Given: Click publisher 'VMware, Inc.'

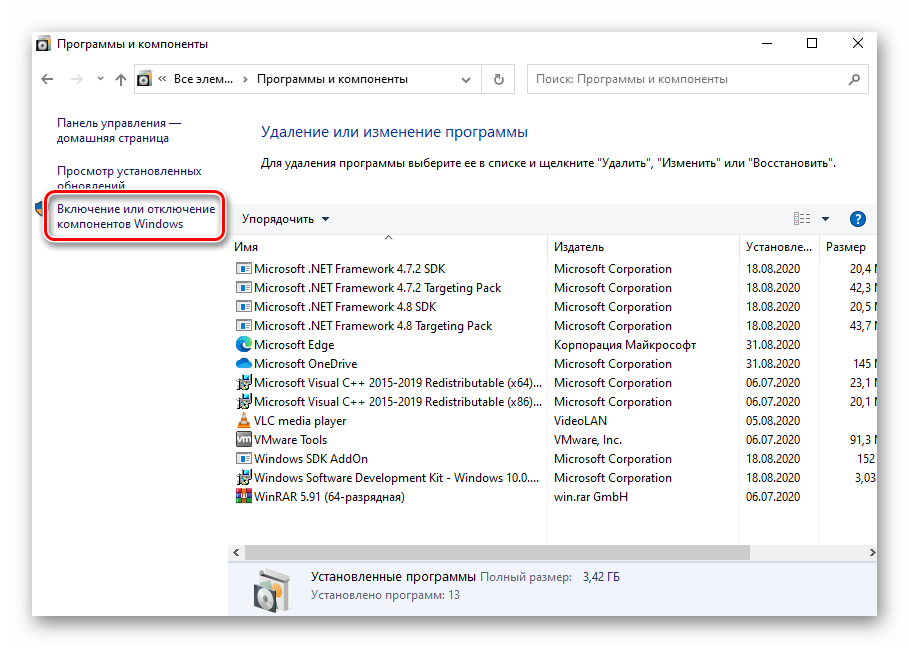Looking at the screenshot, I should coord(588,440).
